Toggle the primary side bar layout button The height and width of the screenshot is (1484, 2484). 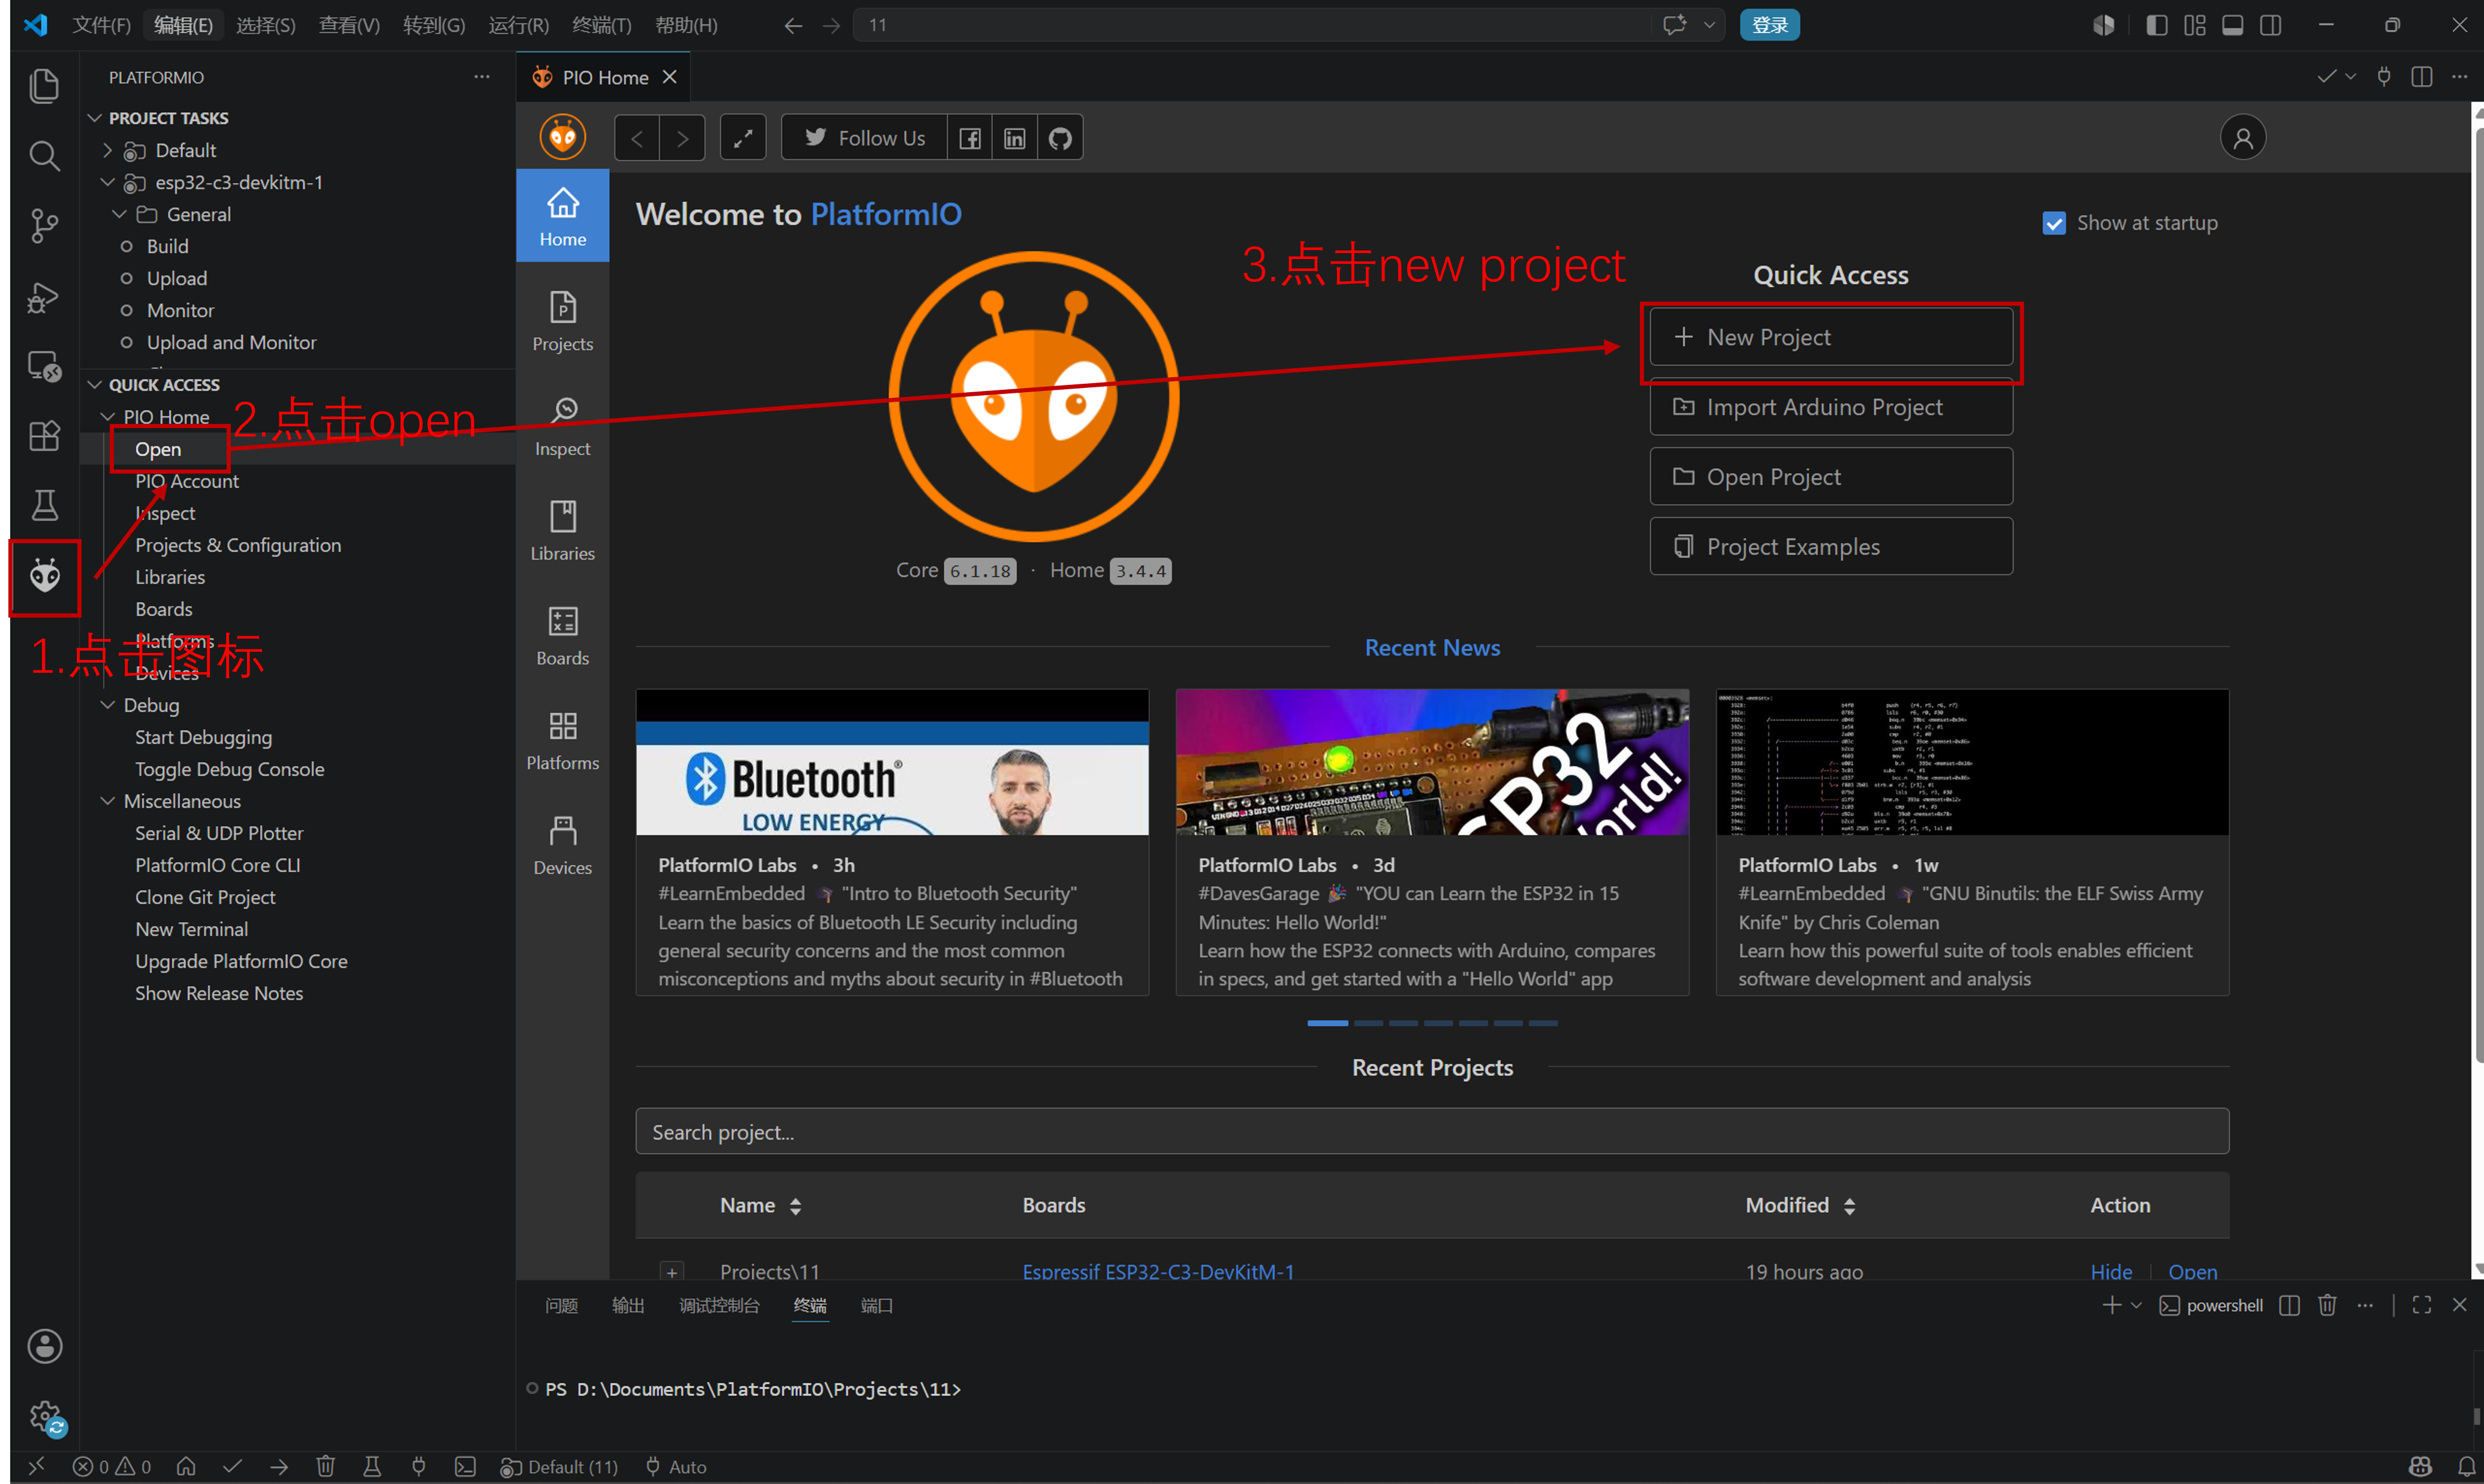click(2157, 25)
